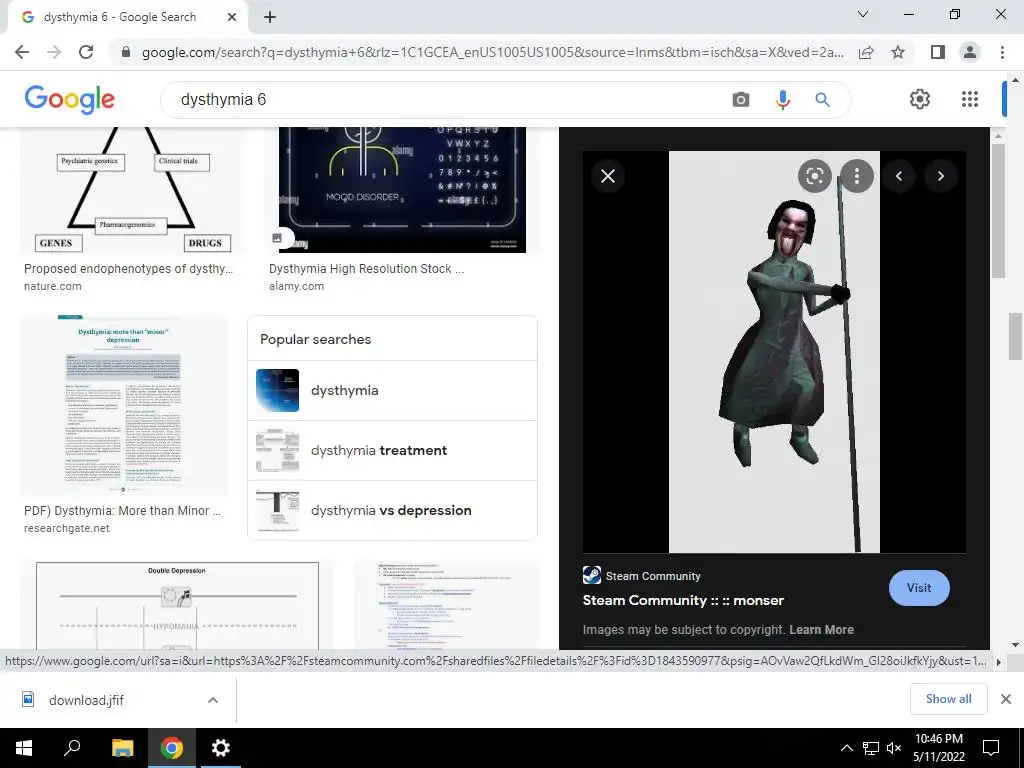Screen dimensions: 1024x768
Task: Show hidden tray icons chevron
Action: click(x=846, y=748)
